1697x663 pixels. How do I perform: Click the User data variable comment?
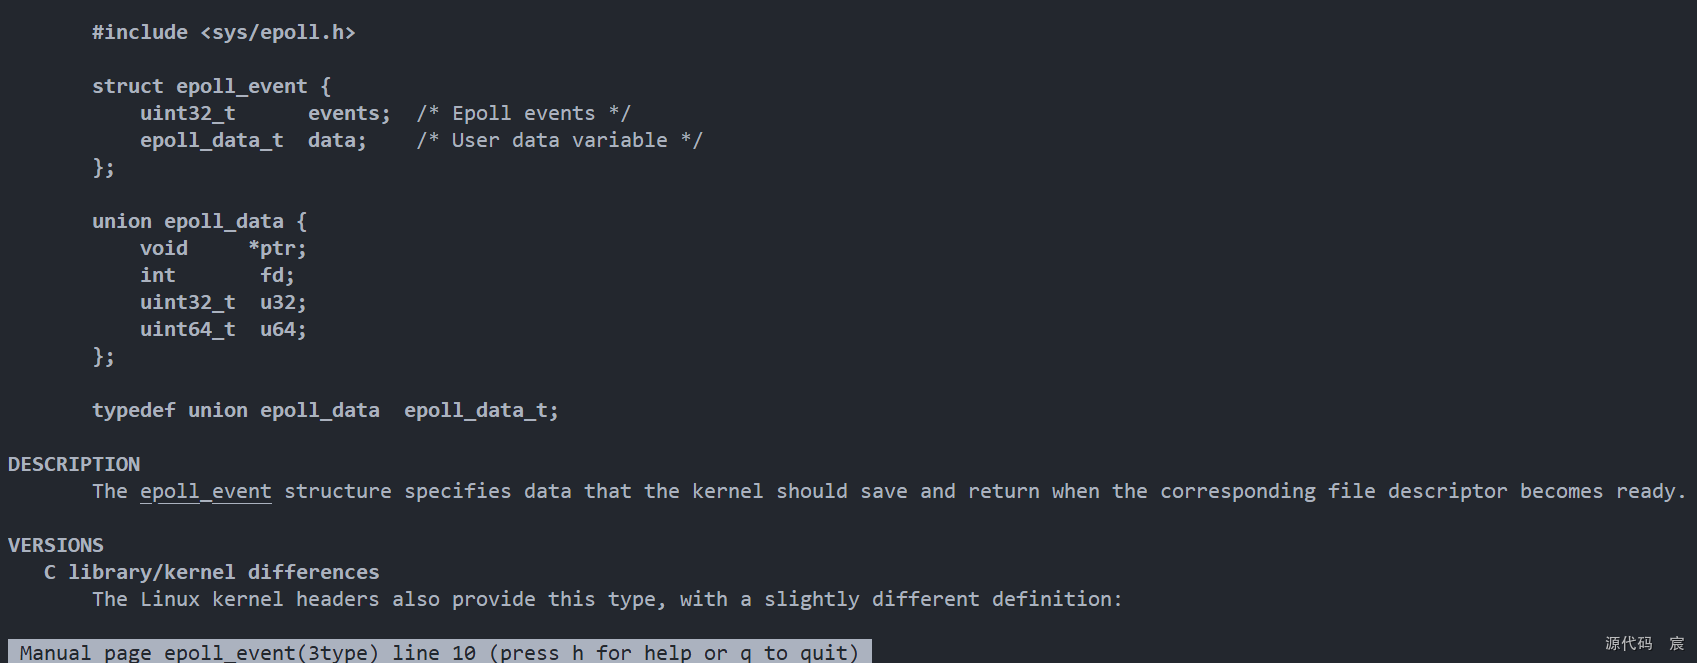tap(560, 140)
